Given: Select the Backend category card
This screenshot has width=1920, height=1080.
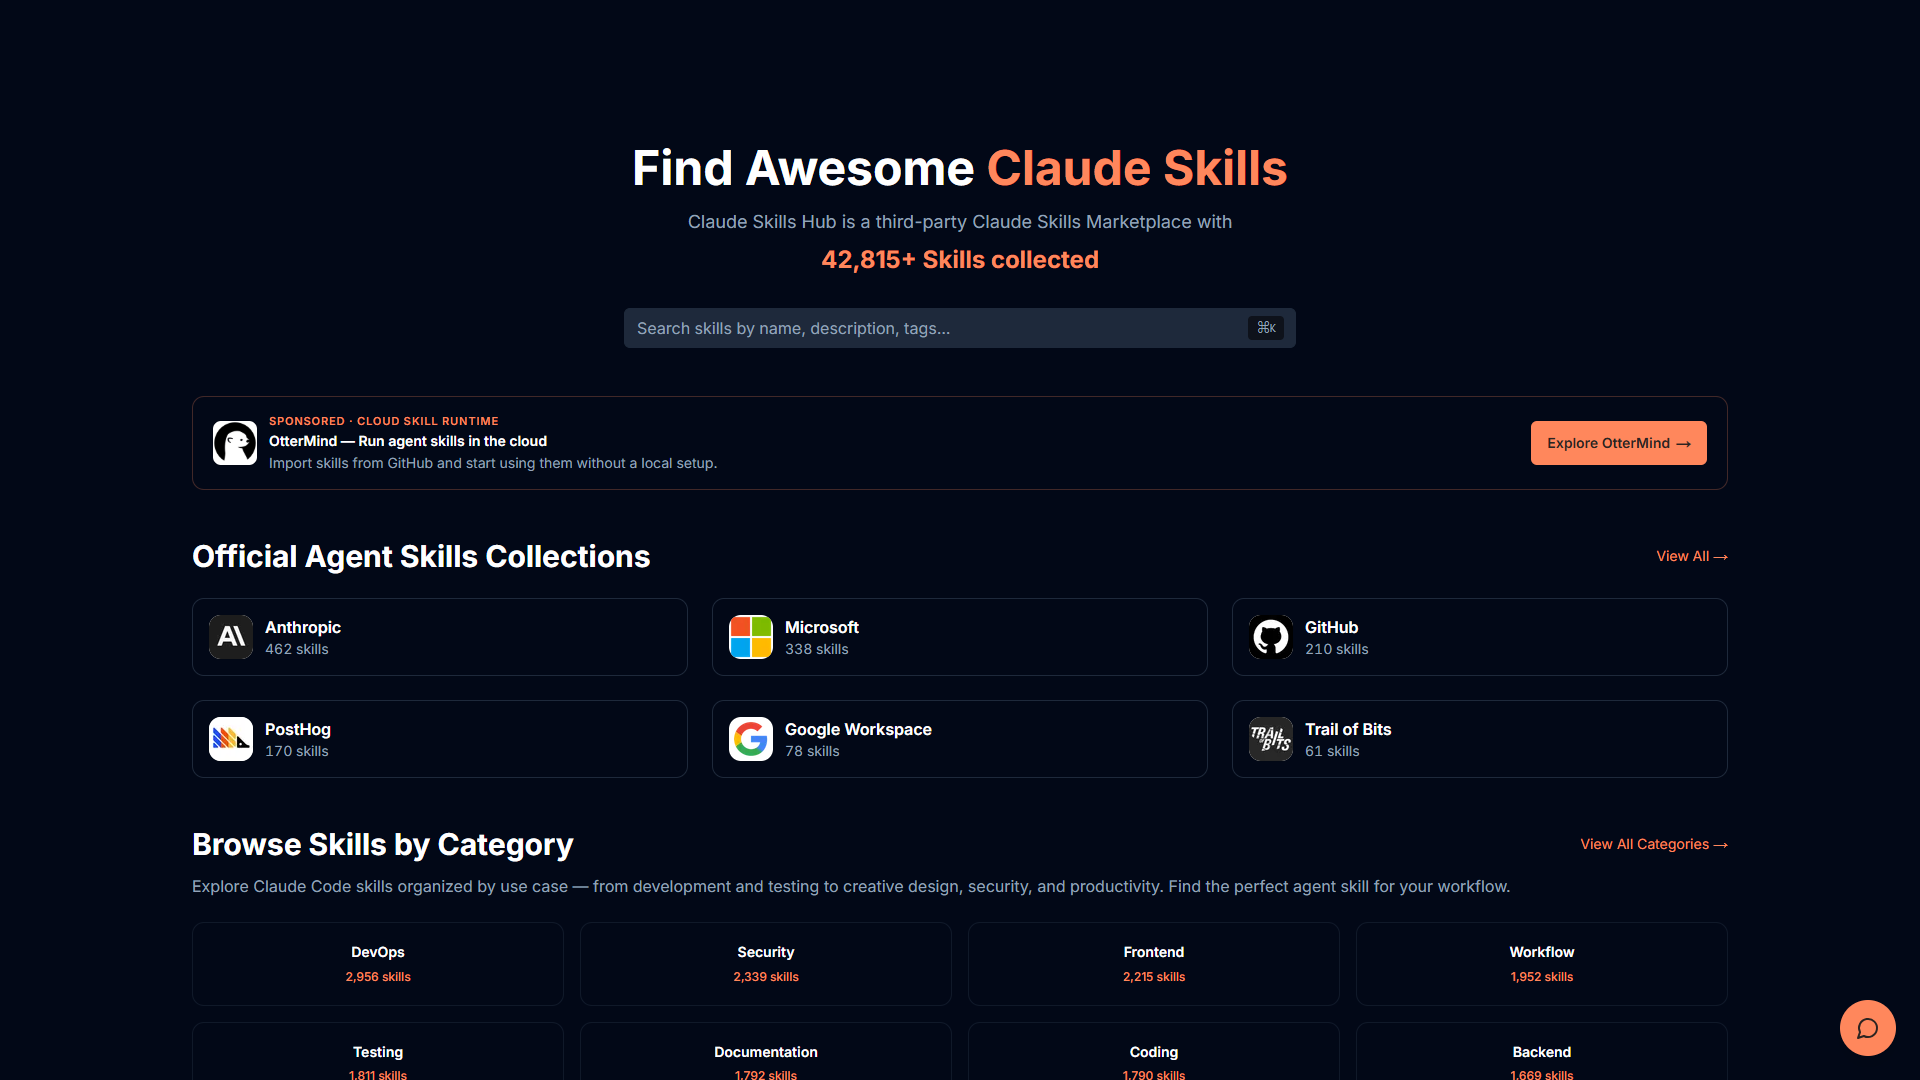Looking at the screenshot, I should coord(1542,1052).
